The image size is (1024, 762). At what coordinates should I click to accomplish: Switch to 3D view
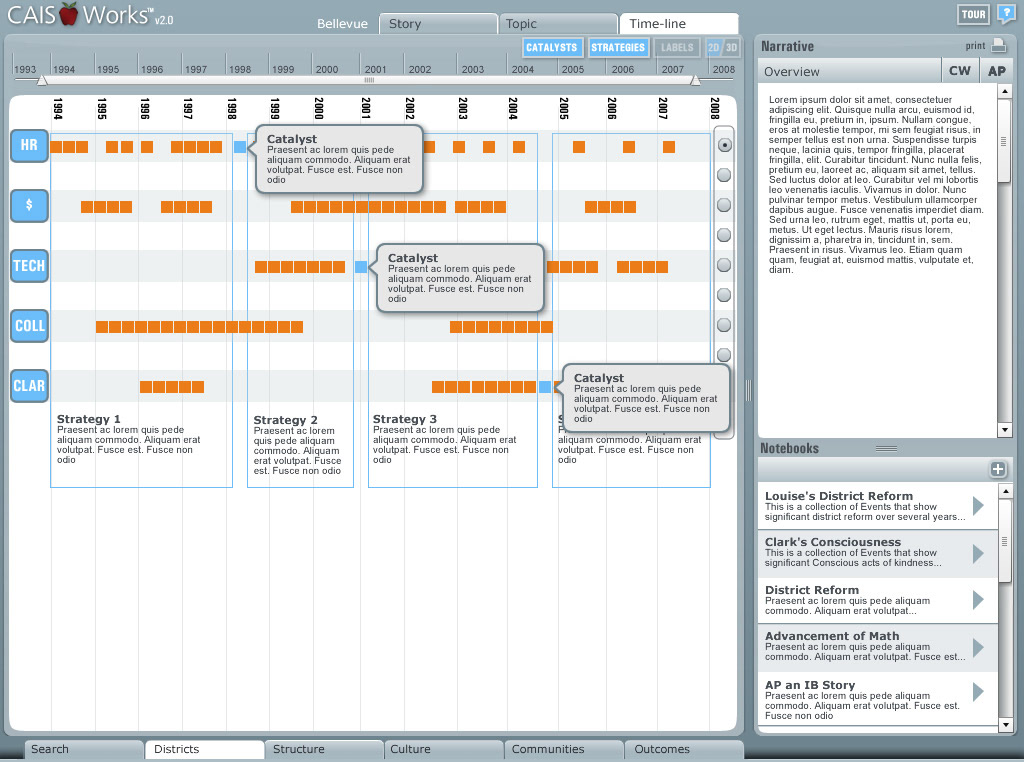(731, 48)
